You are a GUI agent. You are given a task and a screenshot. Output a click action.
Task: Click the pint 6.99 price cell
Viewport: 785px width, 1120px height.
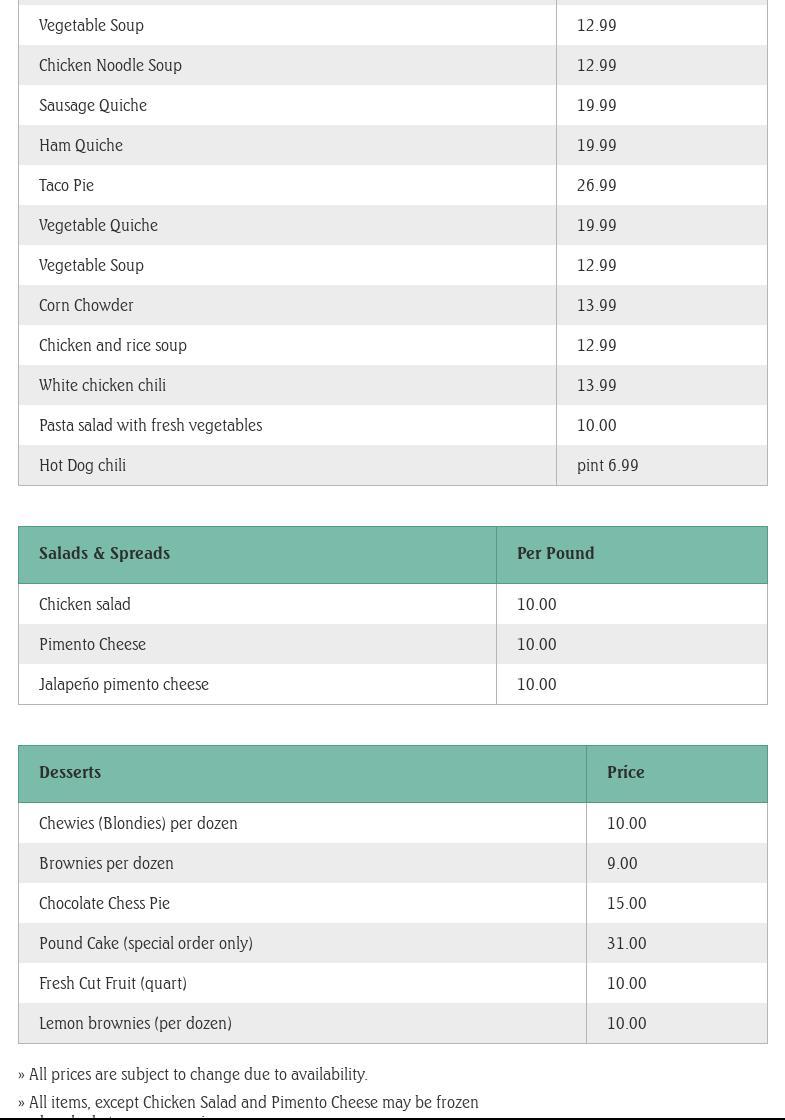[607, 466]
